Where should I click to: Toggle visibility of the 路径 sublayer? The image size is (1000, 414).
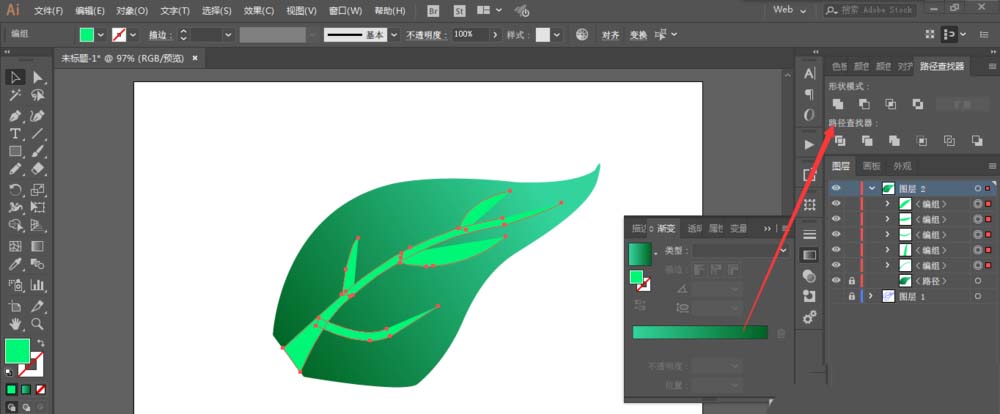[x=837, y=281]
